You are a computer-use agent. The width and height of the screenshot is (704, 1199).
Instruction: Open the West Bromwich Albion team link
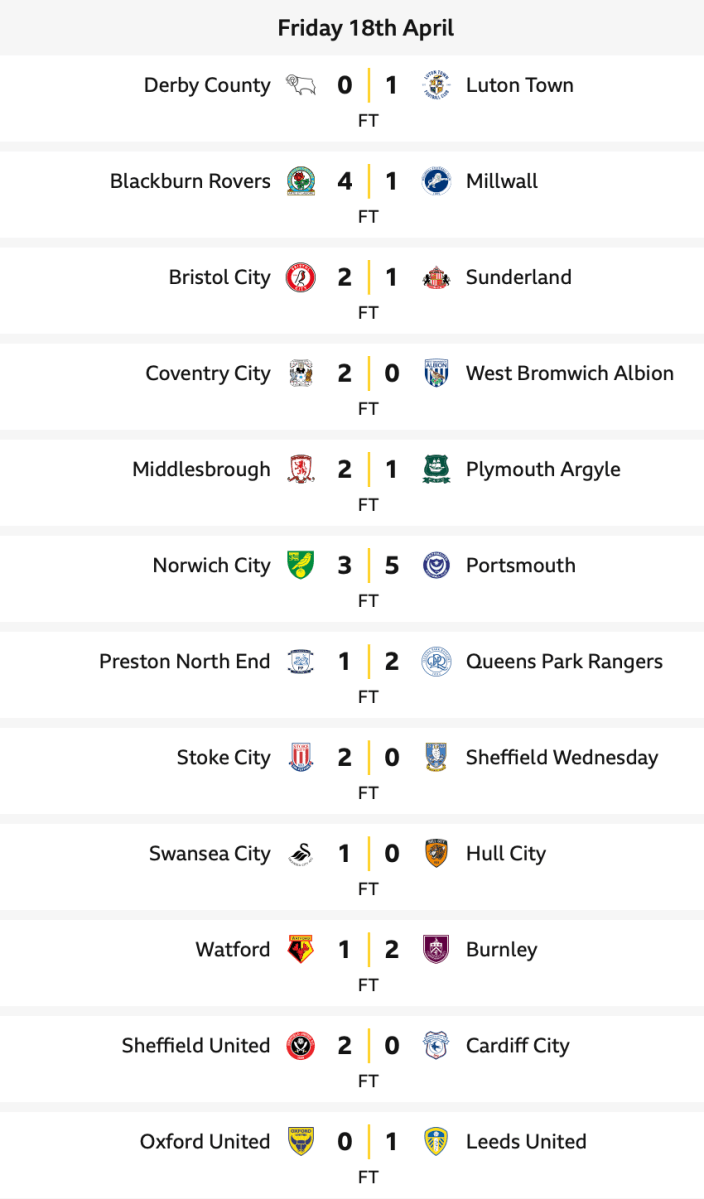click(x=569, y=373)
